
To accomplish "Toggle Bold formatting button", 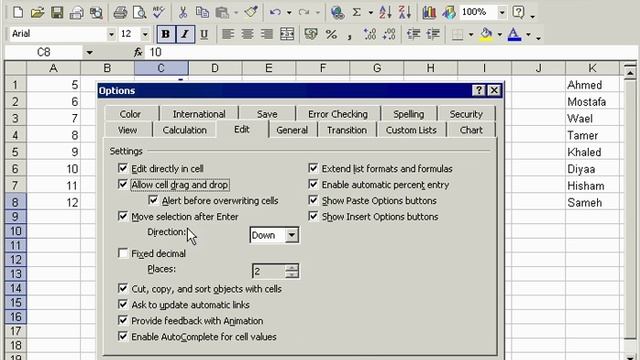I will (165, 34).
